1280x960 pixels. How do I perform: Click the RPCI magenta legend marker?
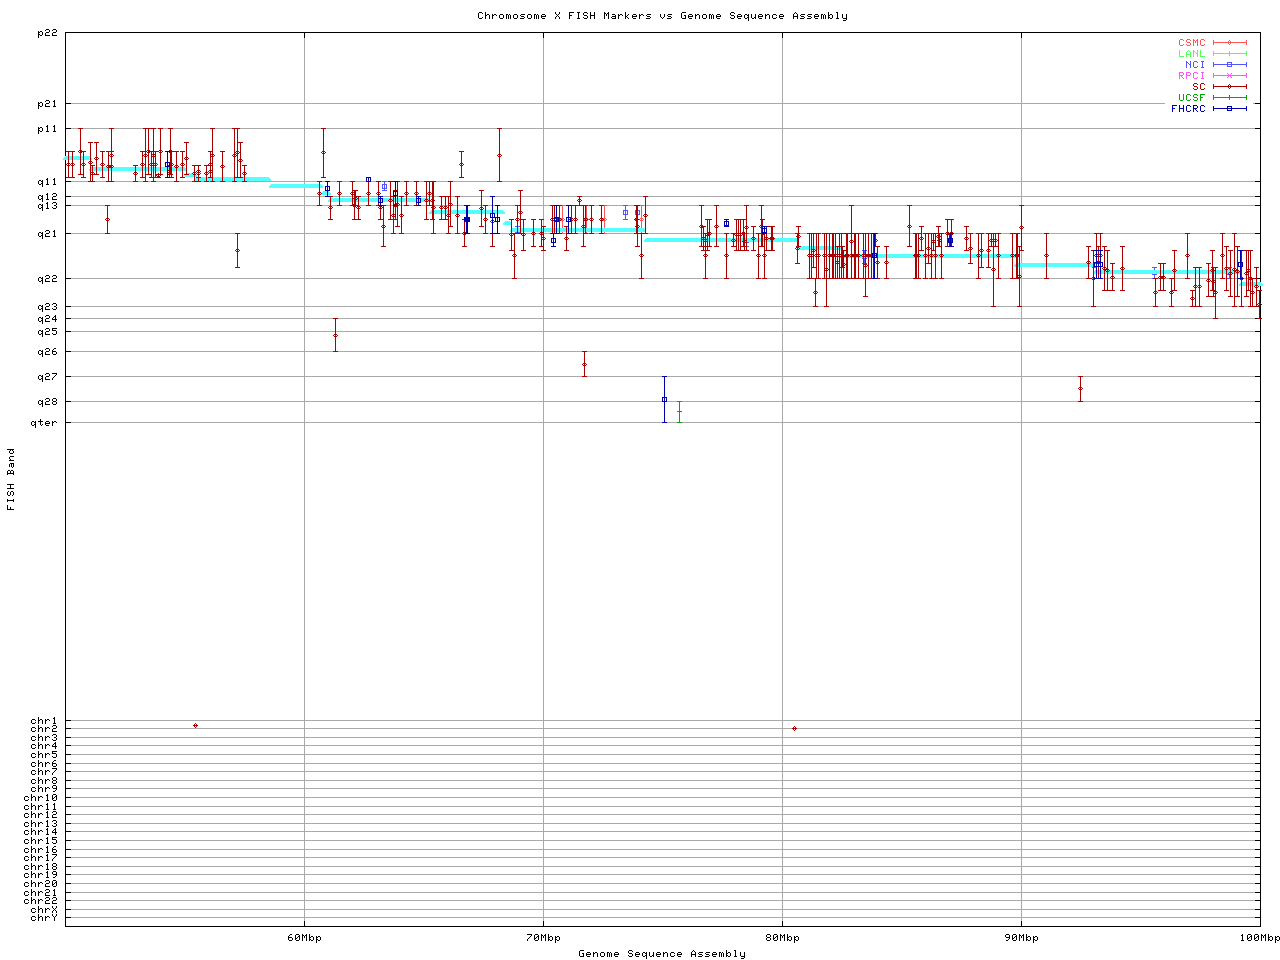pos(1229,76)
